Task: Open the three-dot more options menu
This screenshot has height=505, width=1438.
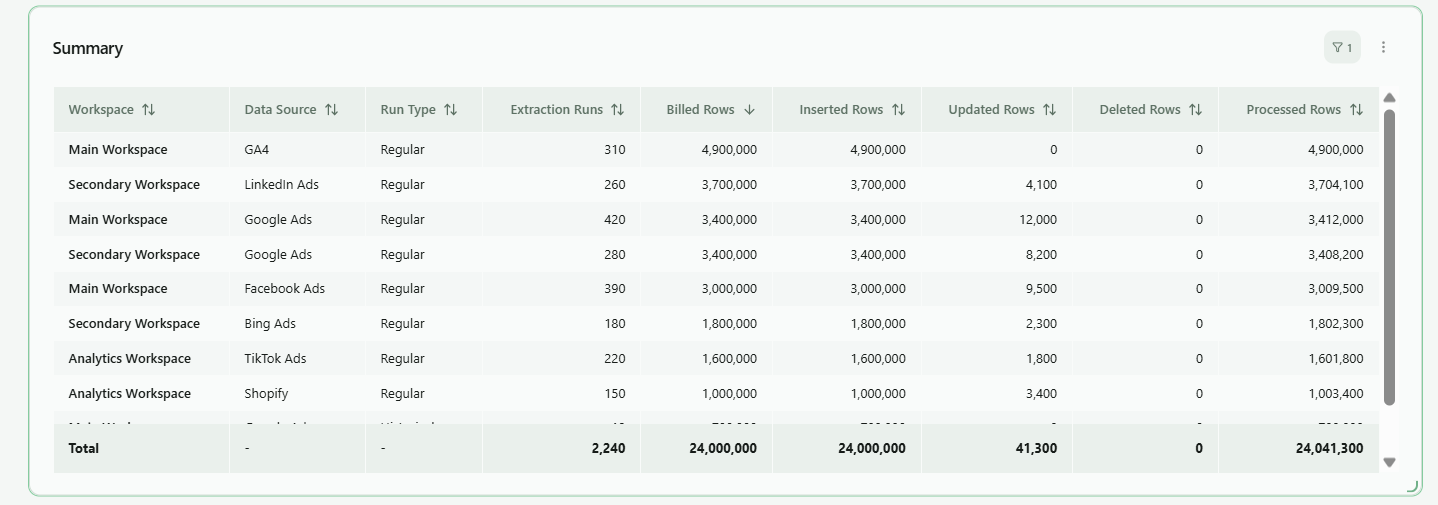Action: 1384,47
